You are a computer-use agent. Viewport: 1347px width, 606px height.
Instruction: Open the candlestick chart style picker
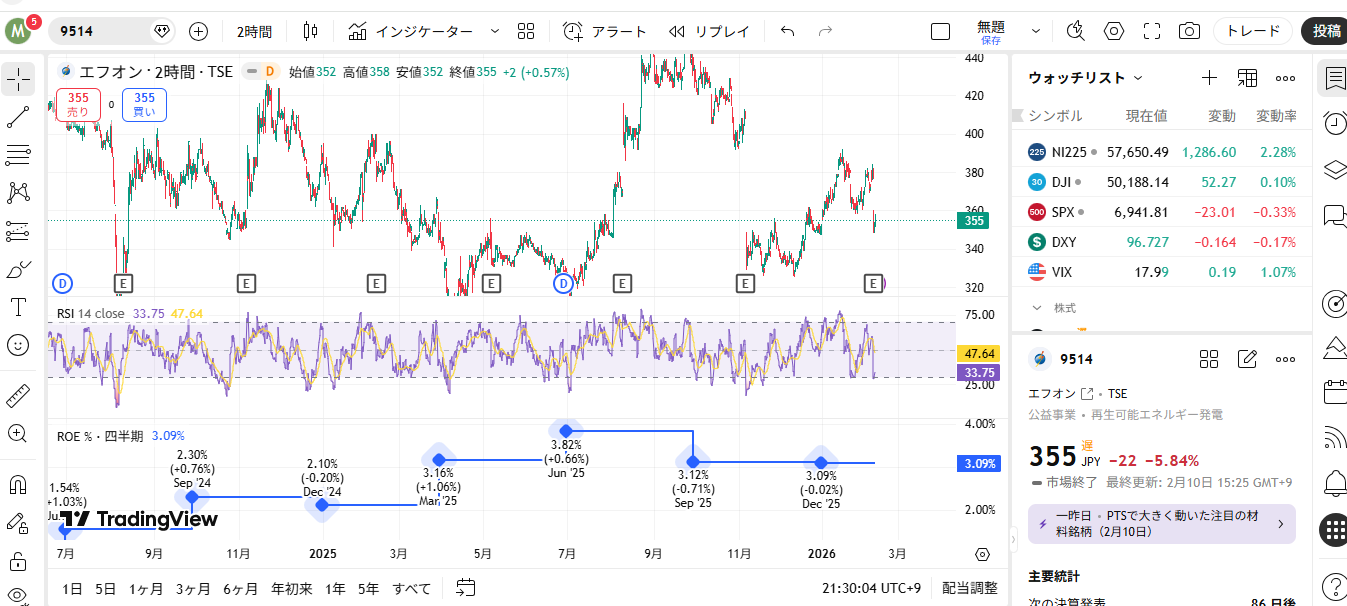coord(310,31)
